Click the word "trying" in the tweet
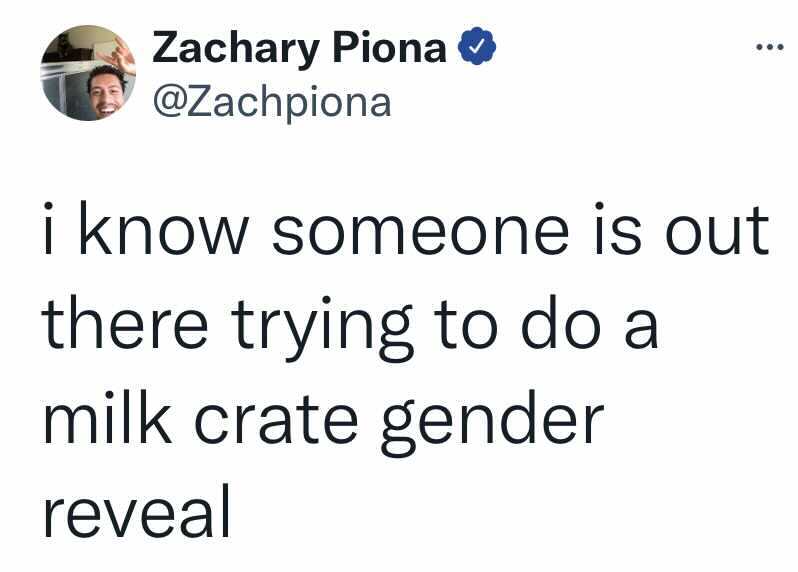Viewport: 798px width, 572px height. click(x=322, y=326)
